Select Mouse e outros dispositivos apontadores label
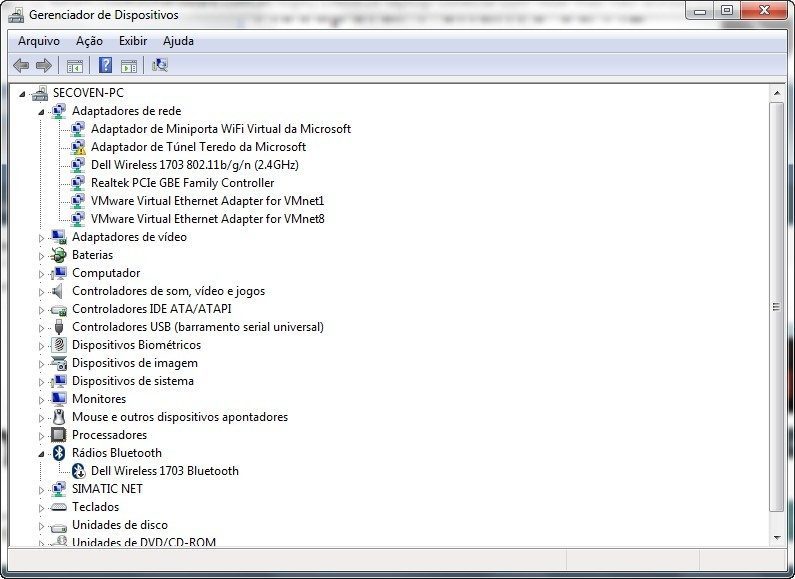 click(180, 417)
